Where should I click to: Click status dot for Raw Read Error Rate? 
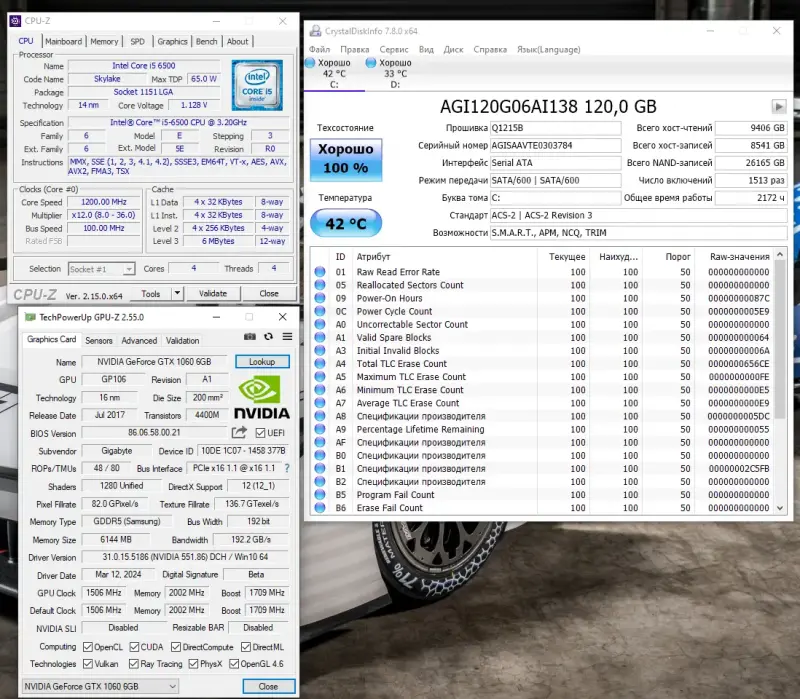(320, 272)
